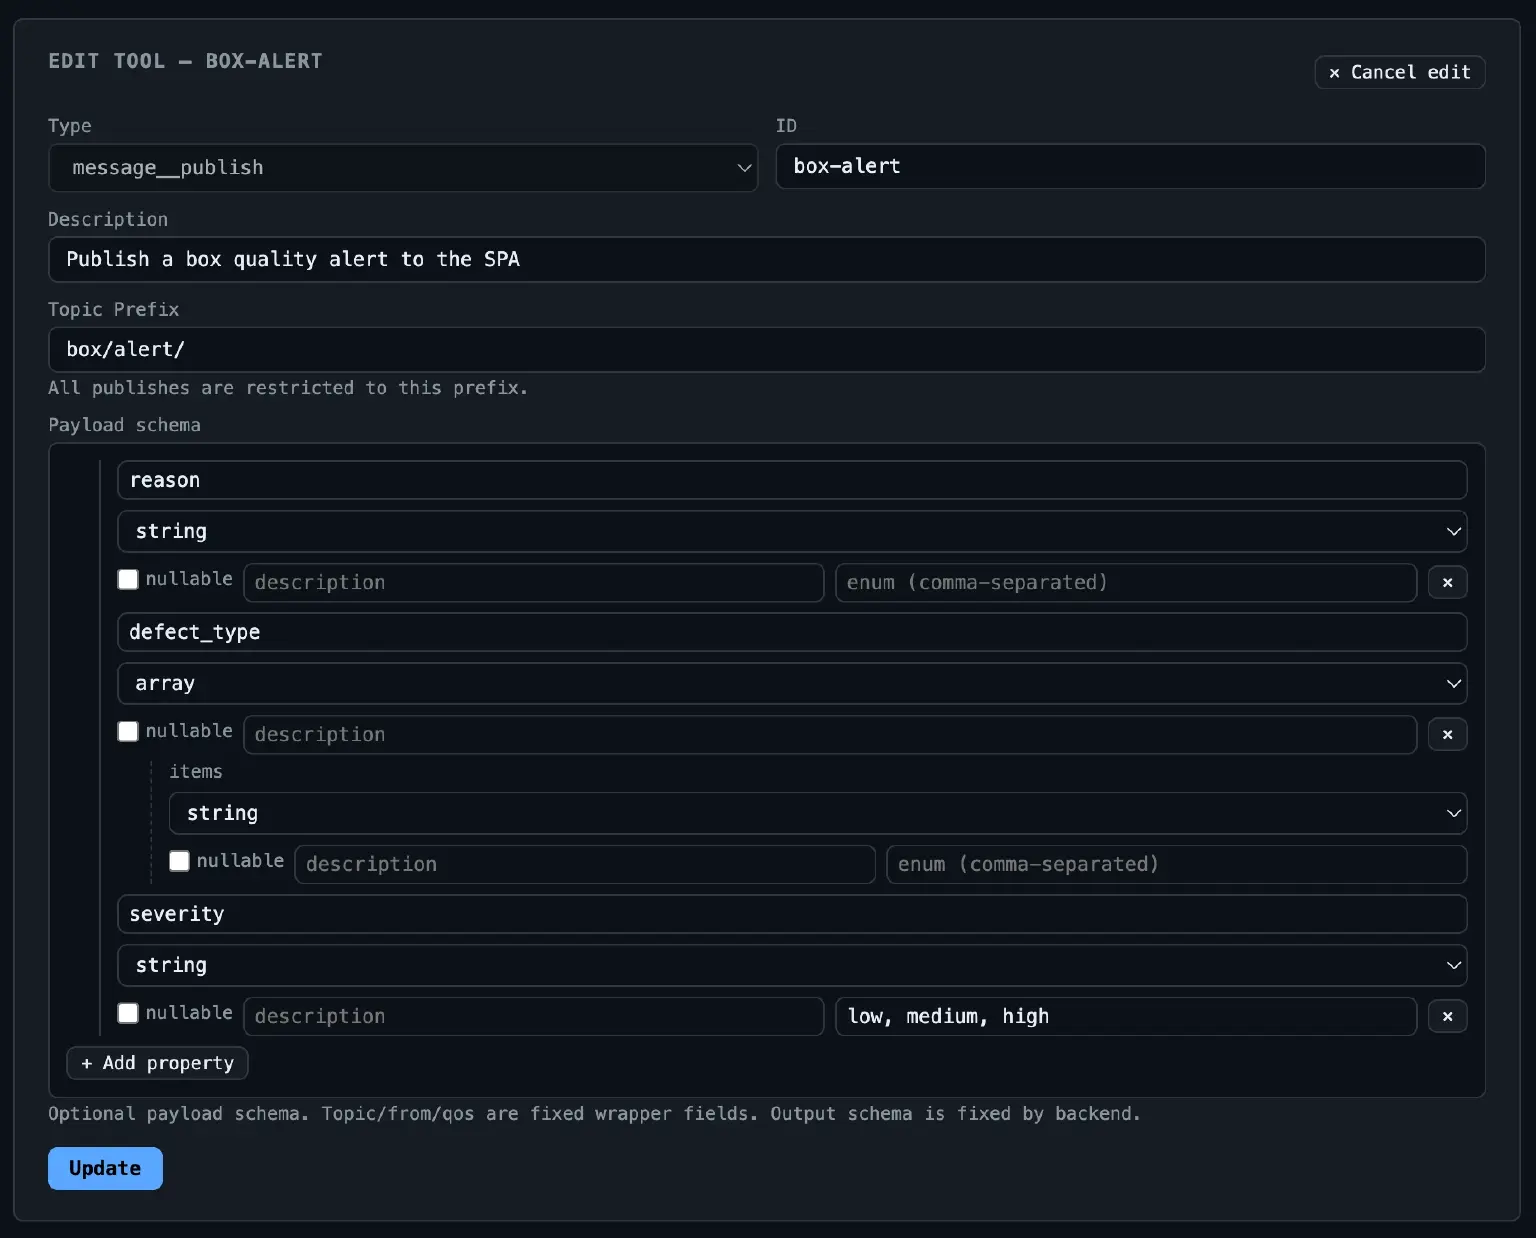This screenshot has height=1238, width=1536.
Task: Open the array type dropdown under defect_type
Action: coord(792,683)
